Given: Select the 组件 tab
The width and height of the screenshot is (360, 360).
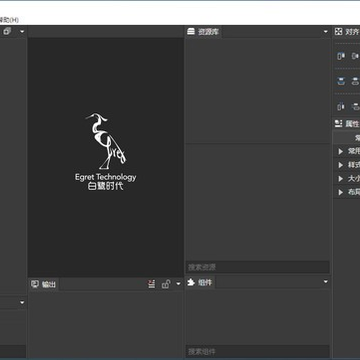Looking at the screenshot, I should point(200,283).
